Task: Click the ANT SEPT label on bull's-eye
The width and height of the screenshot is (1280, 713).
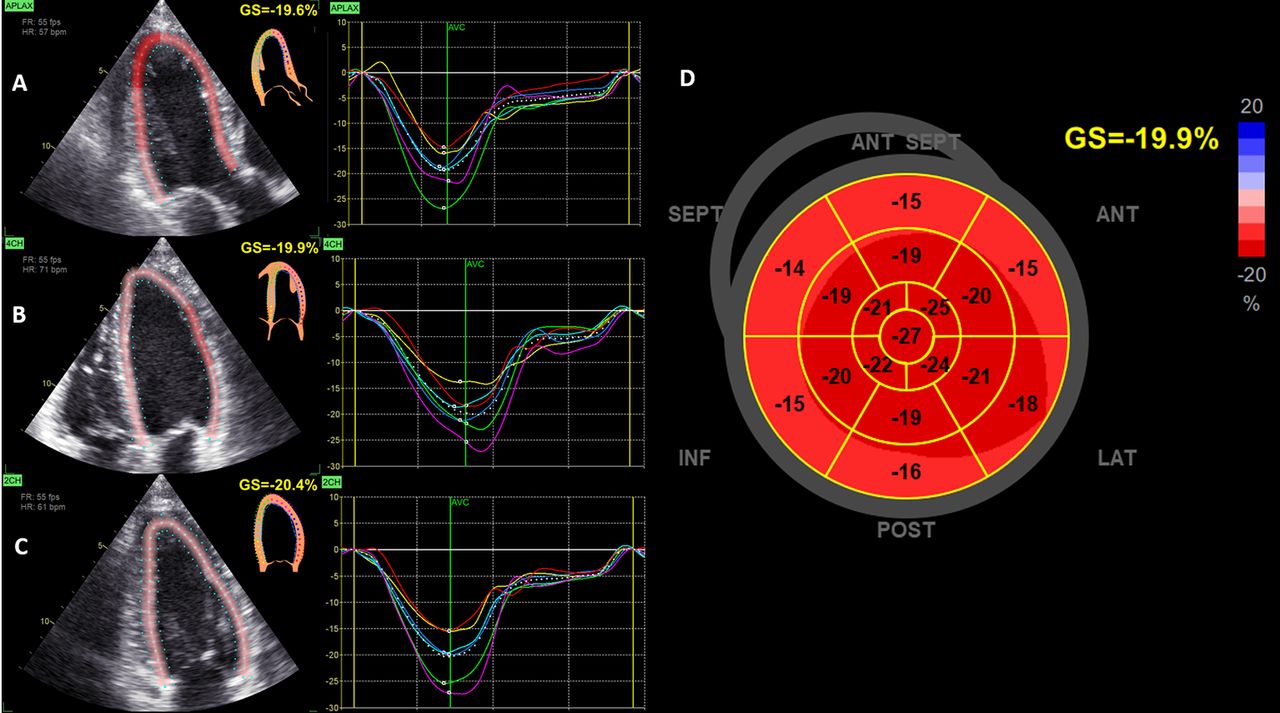Action: point(906,143)
